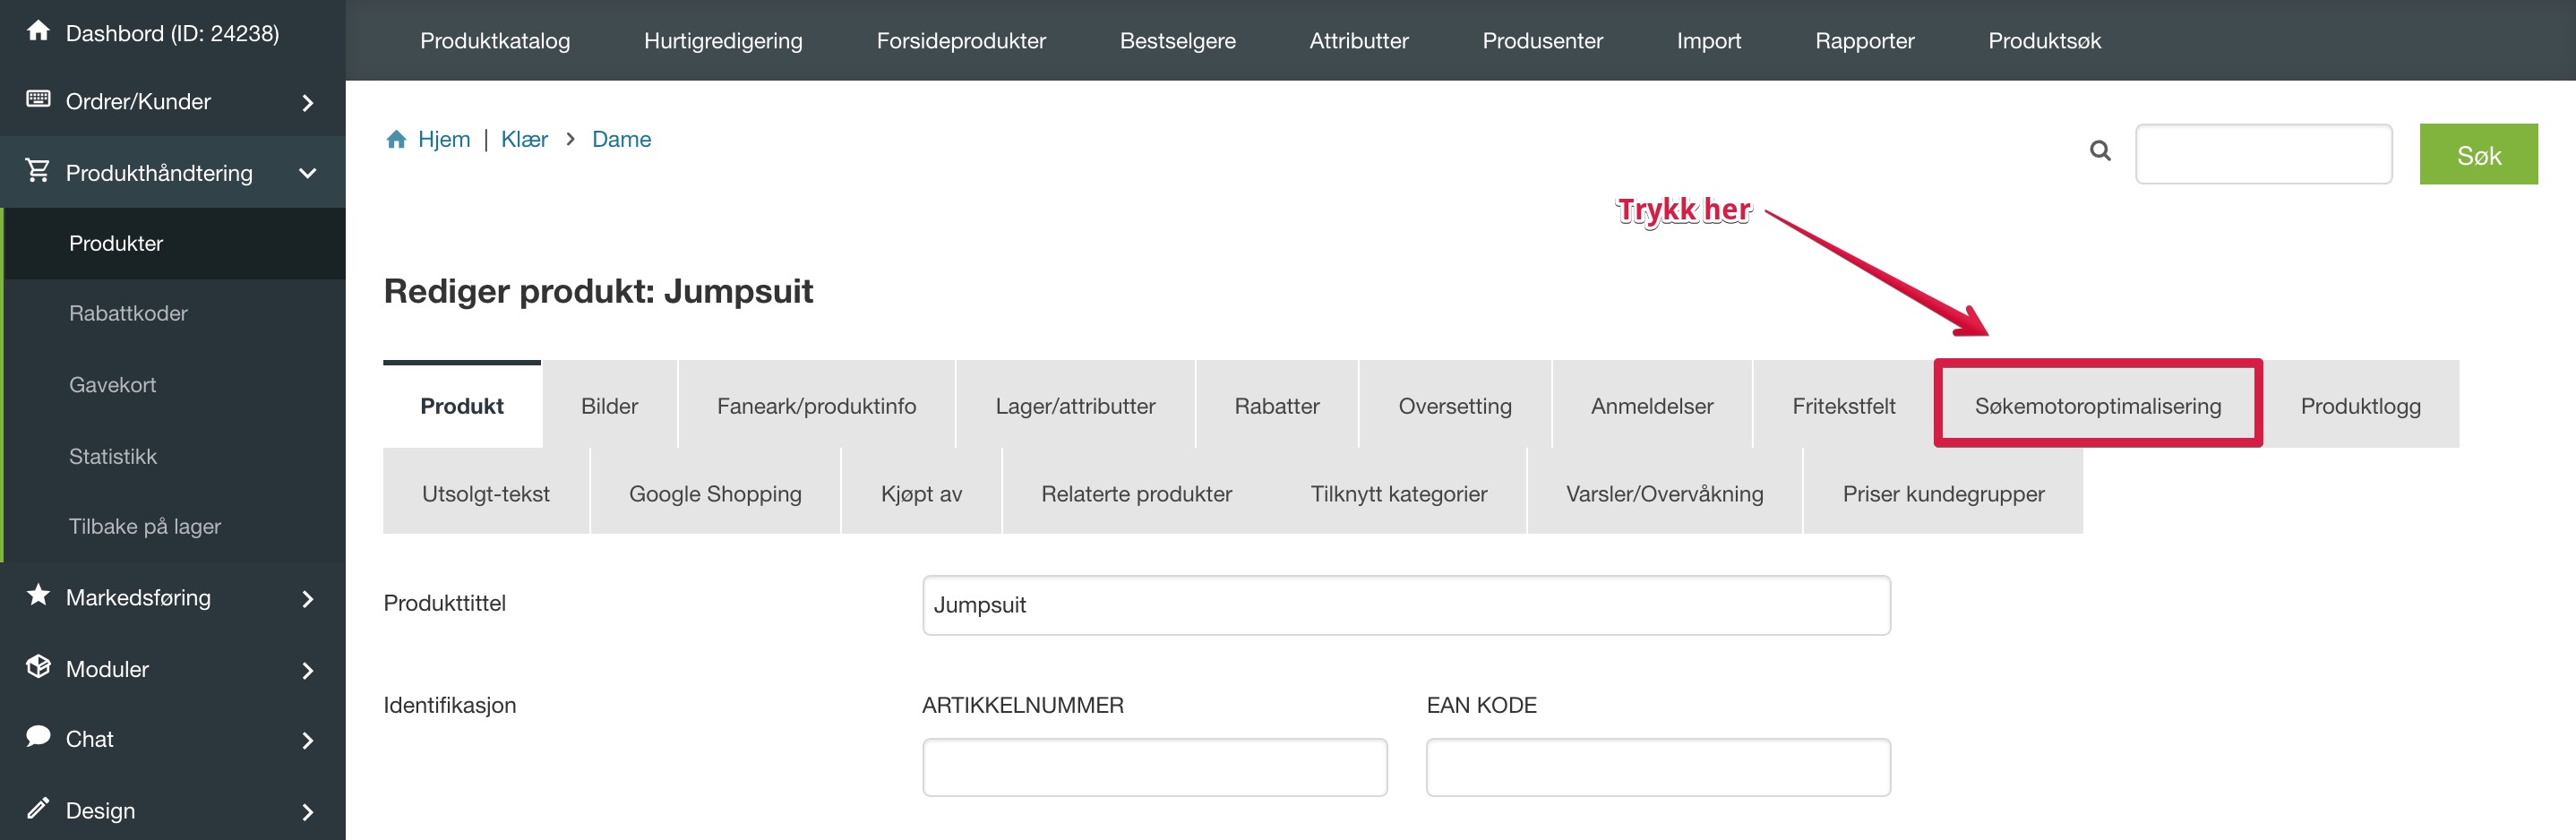This screenshot has height=840, width=2576.
Task: Go to the Dame breadcrumb link
Action: (x=621, y=139)
